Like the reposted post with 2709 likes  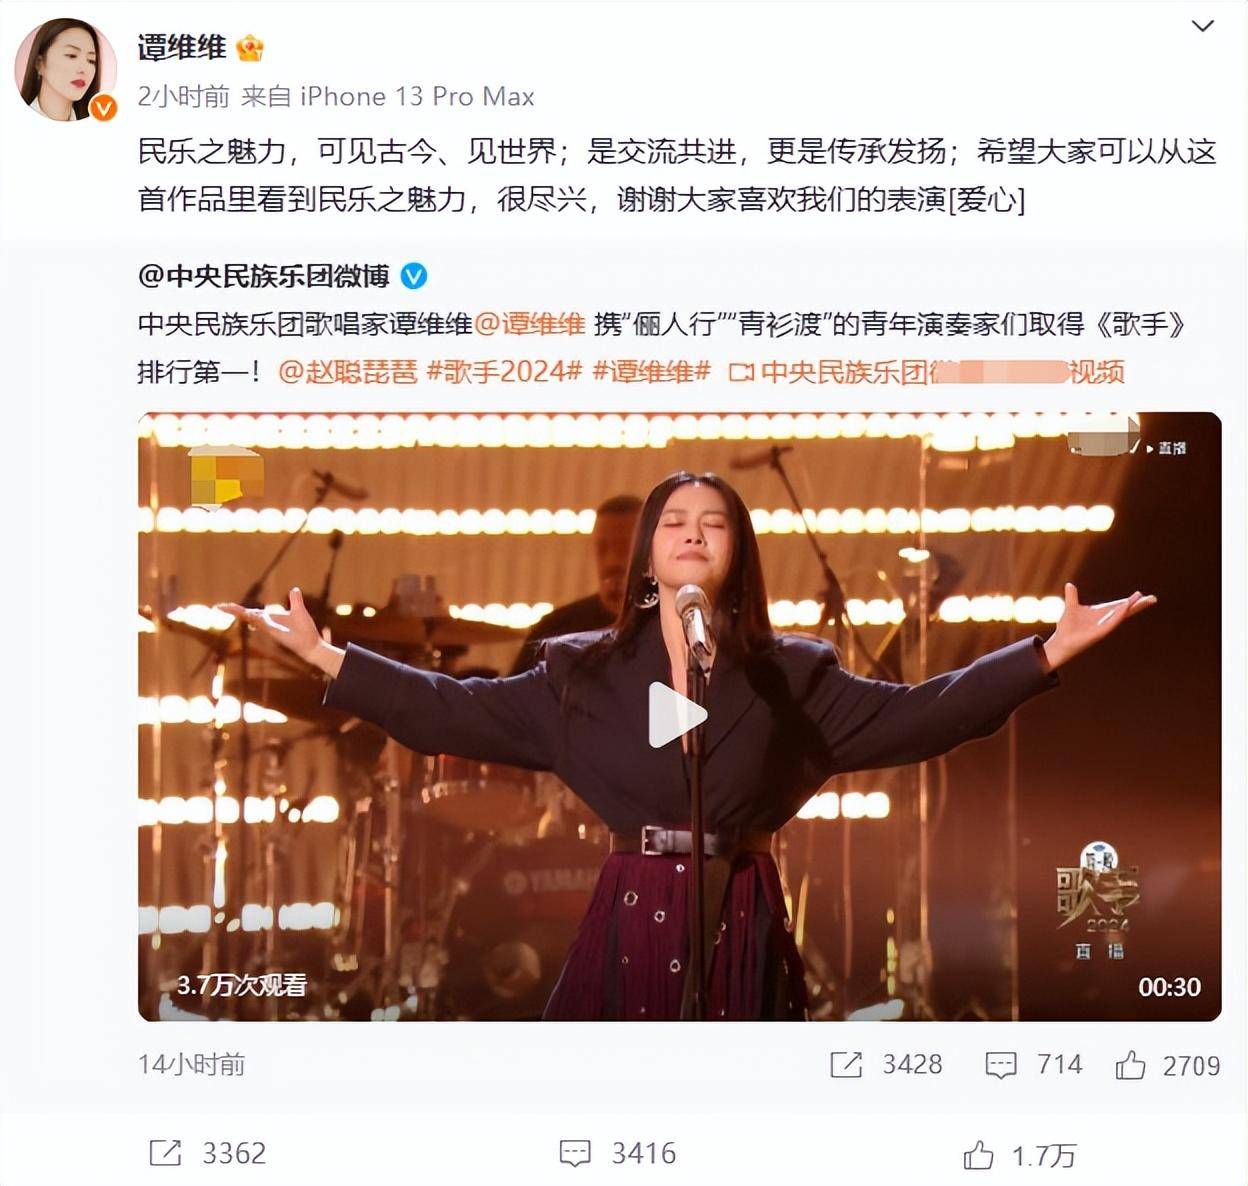[x=1131, y=1065]
